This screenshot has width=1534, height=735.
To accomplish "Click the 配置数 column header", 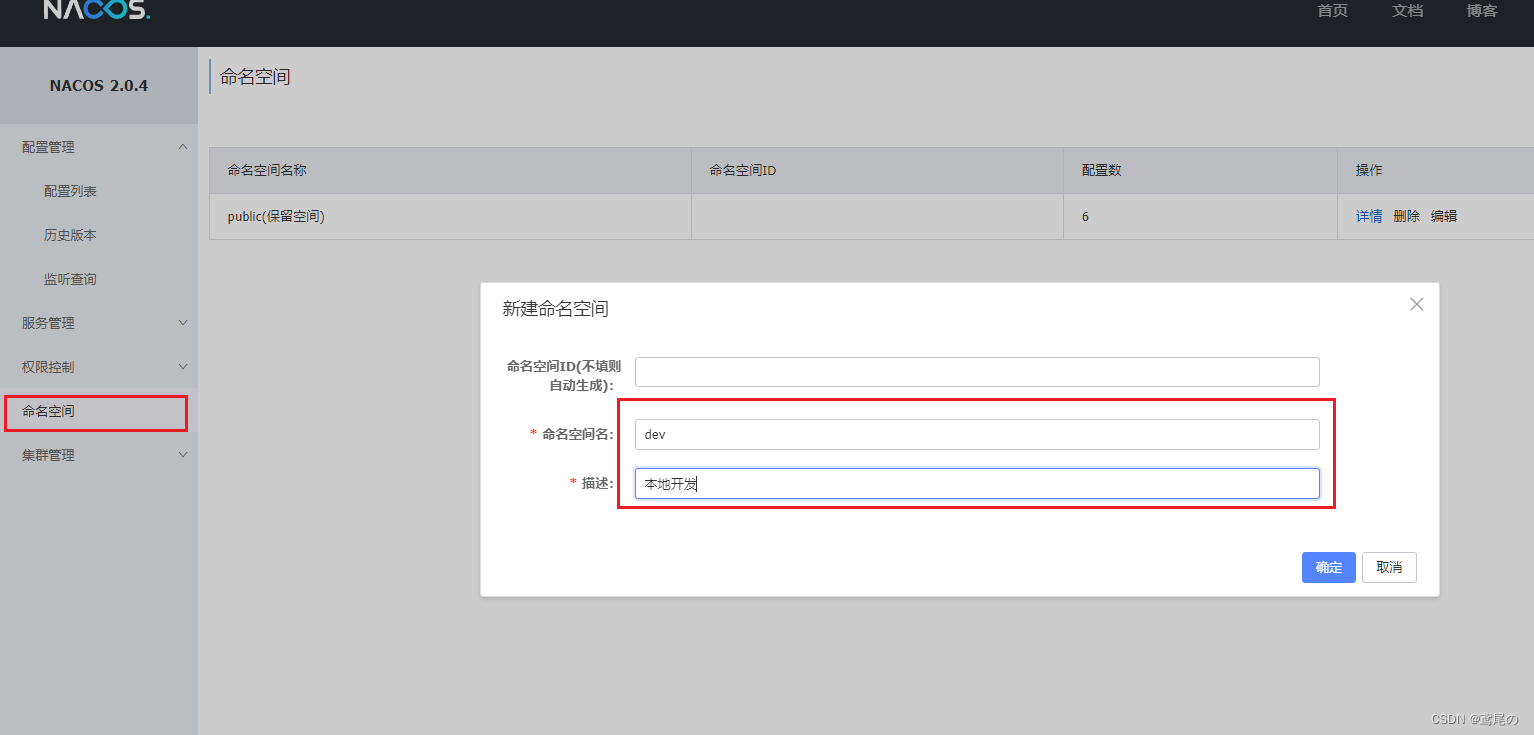I will [x=1201, y=170].
